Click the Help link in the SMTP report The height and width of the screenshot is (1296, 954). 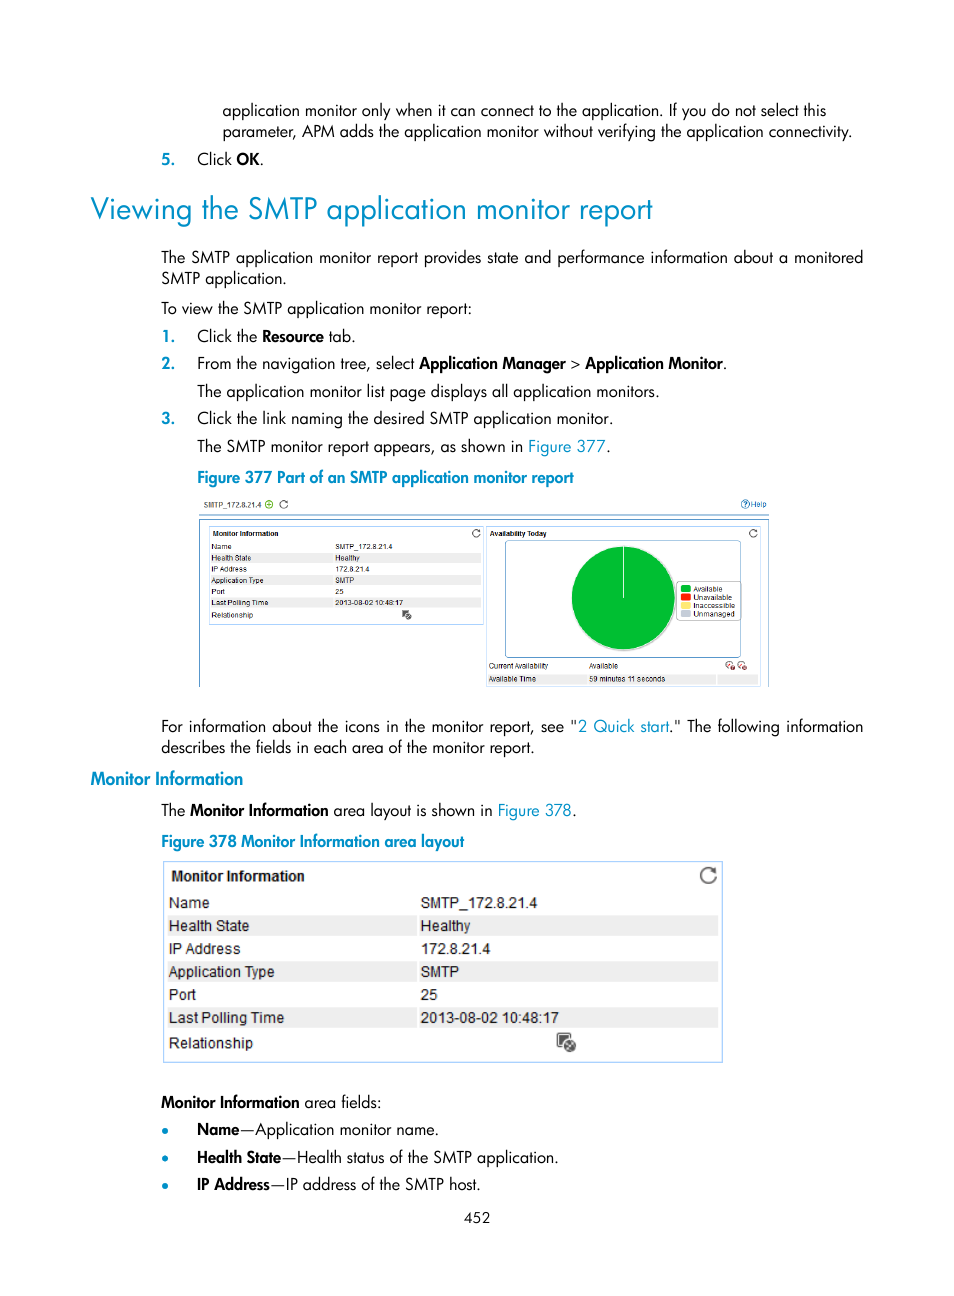(x=758, y=505)
